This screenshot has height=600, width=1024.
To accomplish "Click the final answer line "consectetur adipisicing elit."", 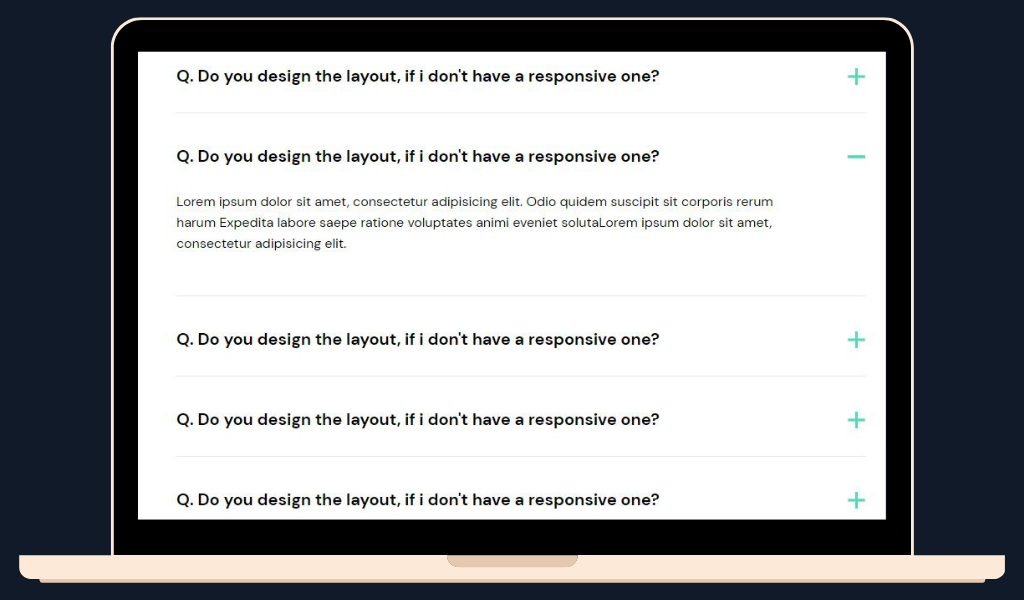I will [x=261, y=244].
